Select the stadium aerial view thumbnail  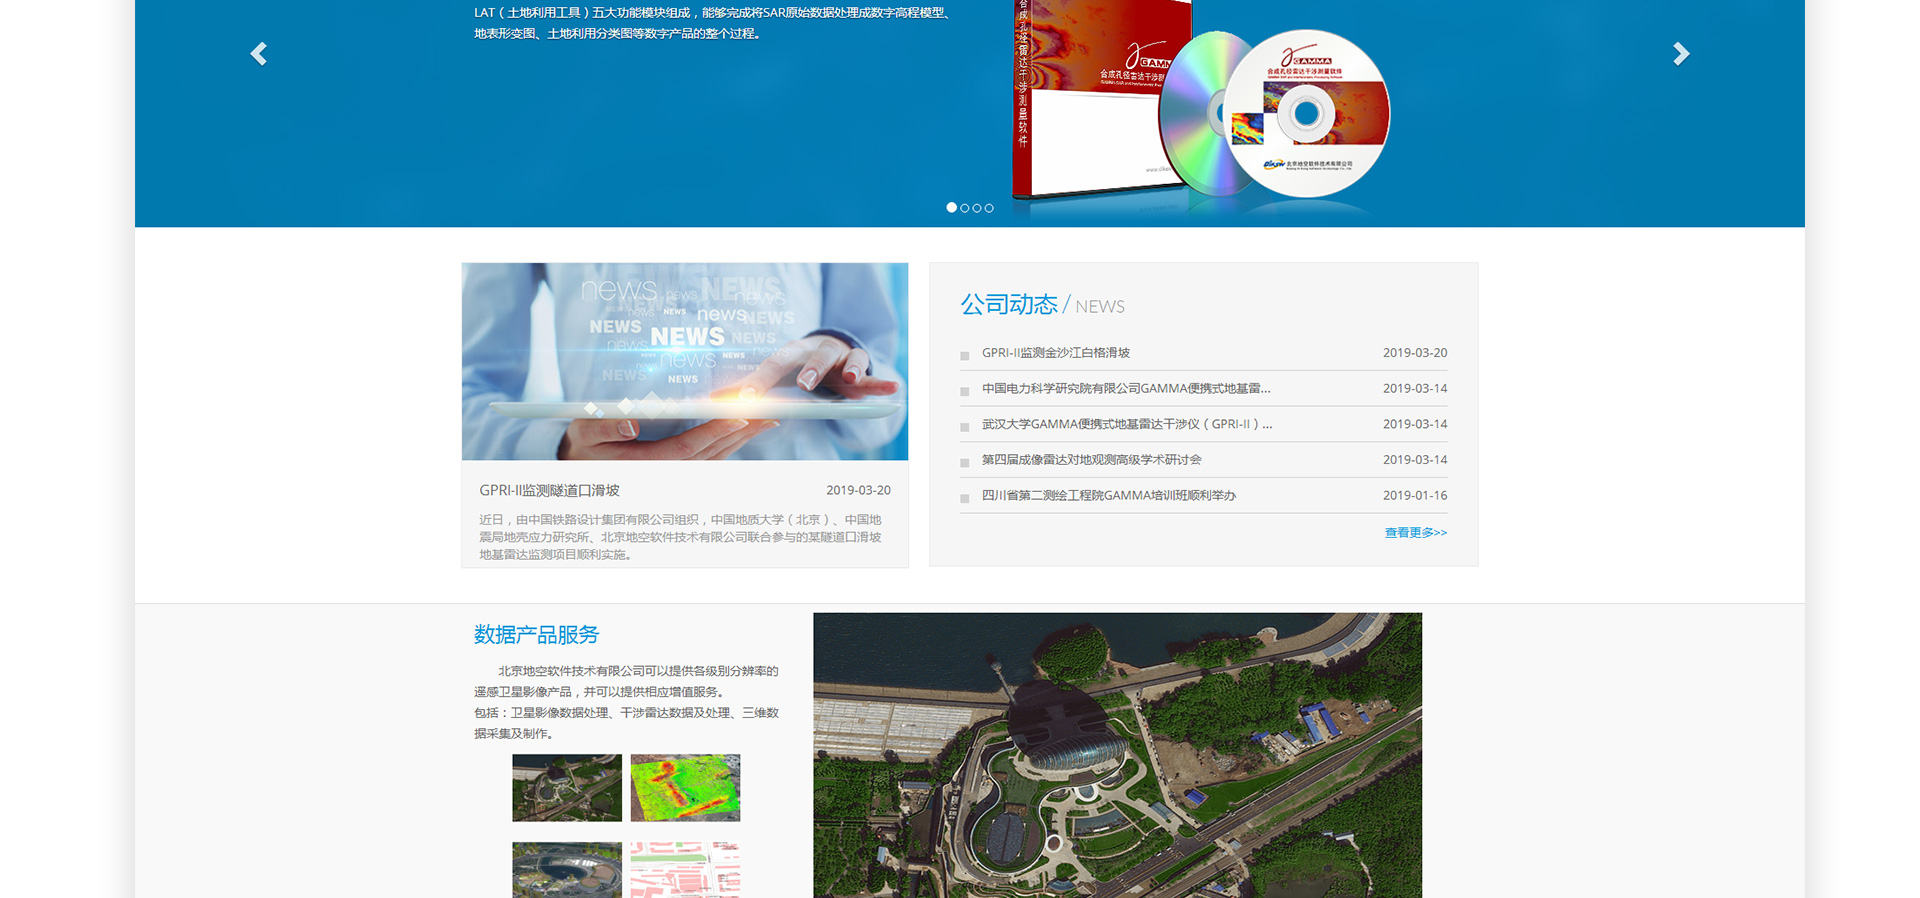pyautogui.click(x=567, y=869)
